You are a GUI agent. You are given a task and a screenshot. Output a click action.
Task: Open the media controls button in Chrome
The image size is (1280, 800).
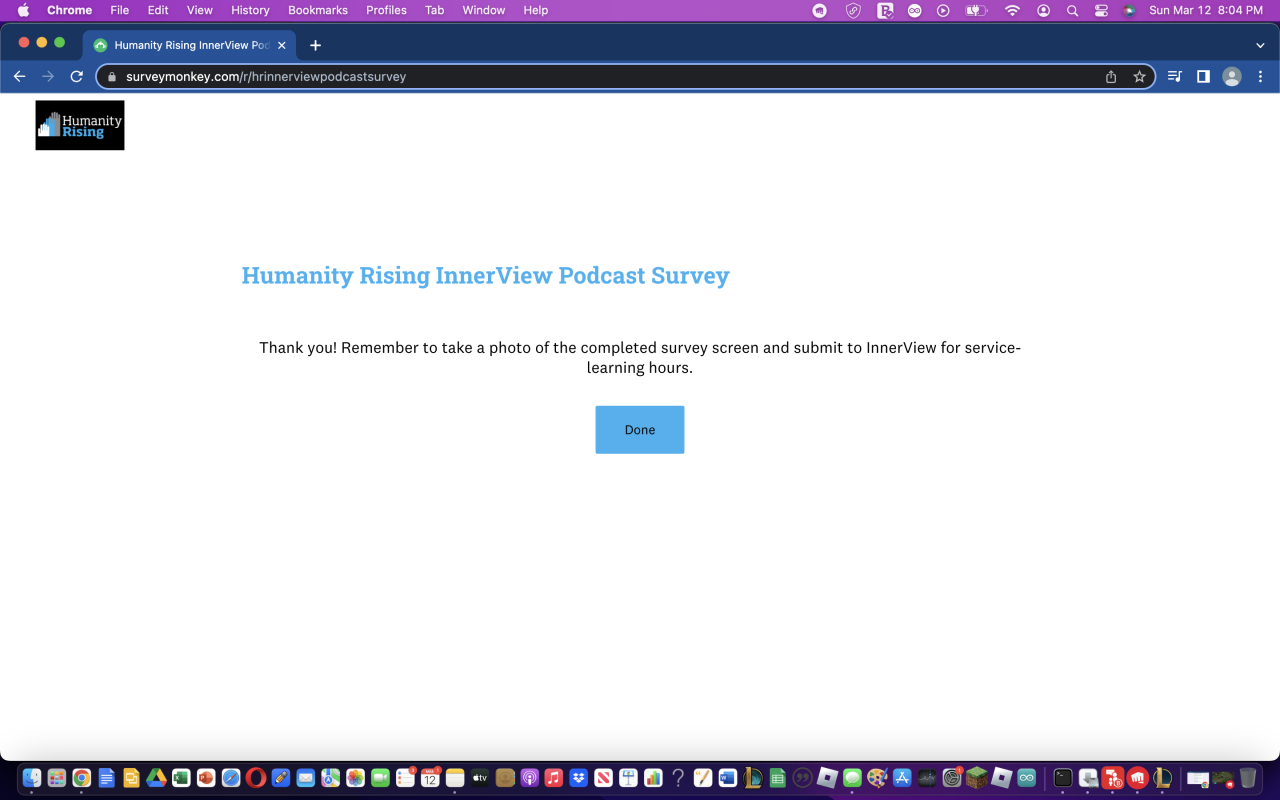1175,77
